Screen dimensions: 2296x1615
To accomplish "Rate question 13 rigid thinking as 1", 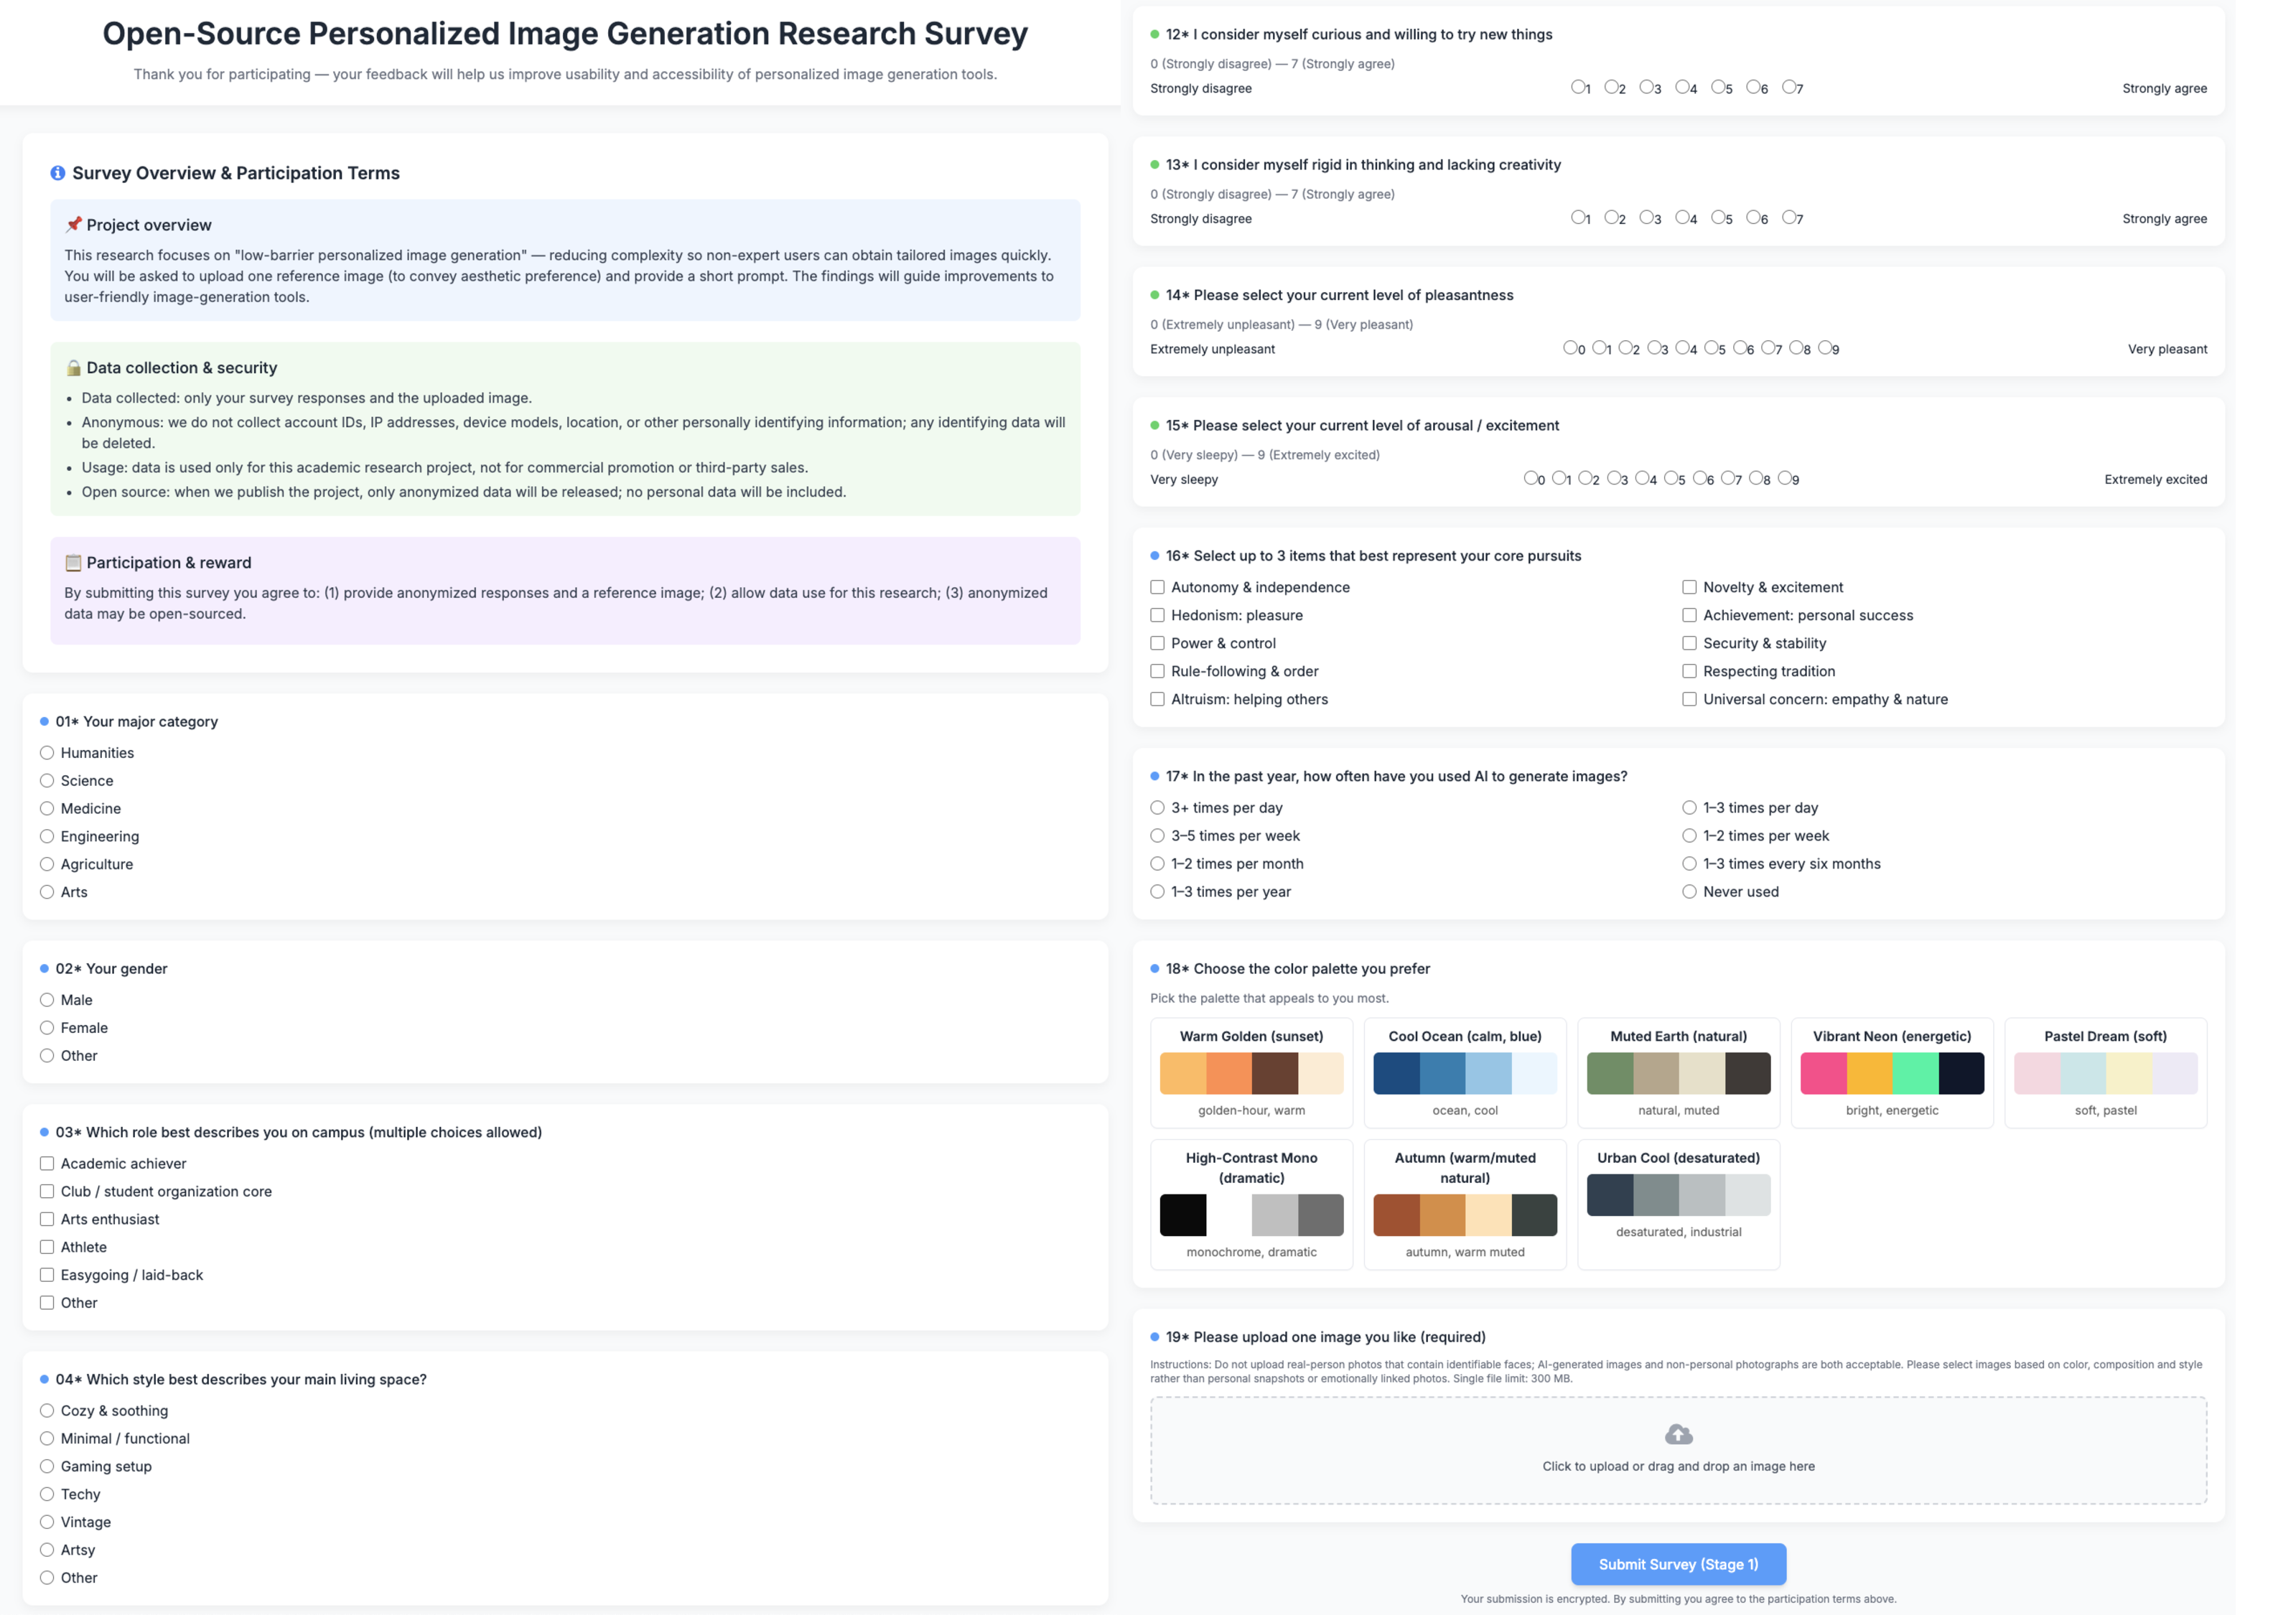I will point(1577,217).
